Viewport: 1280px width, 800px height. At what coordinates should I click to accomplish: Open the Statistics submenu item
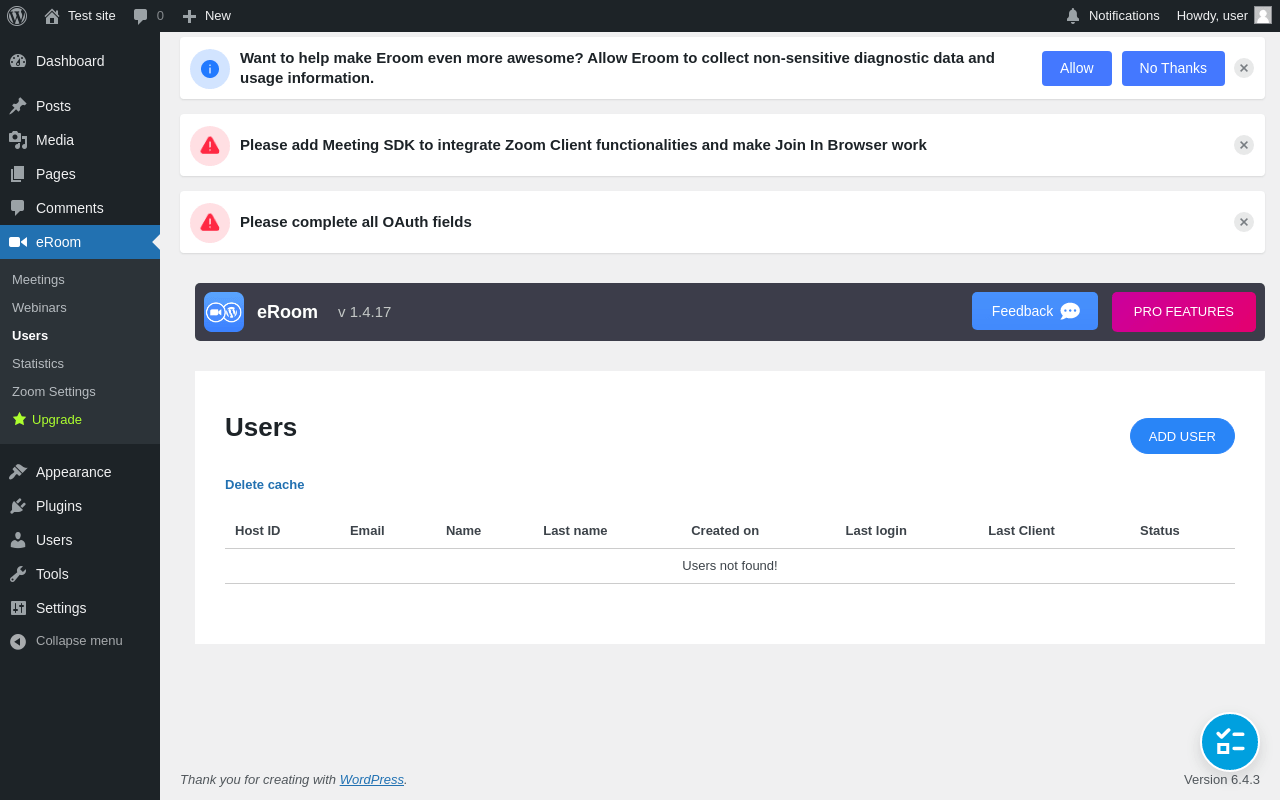tap(38, 364)
